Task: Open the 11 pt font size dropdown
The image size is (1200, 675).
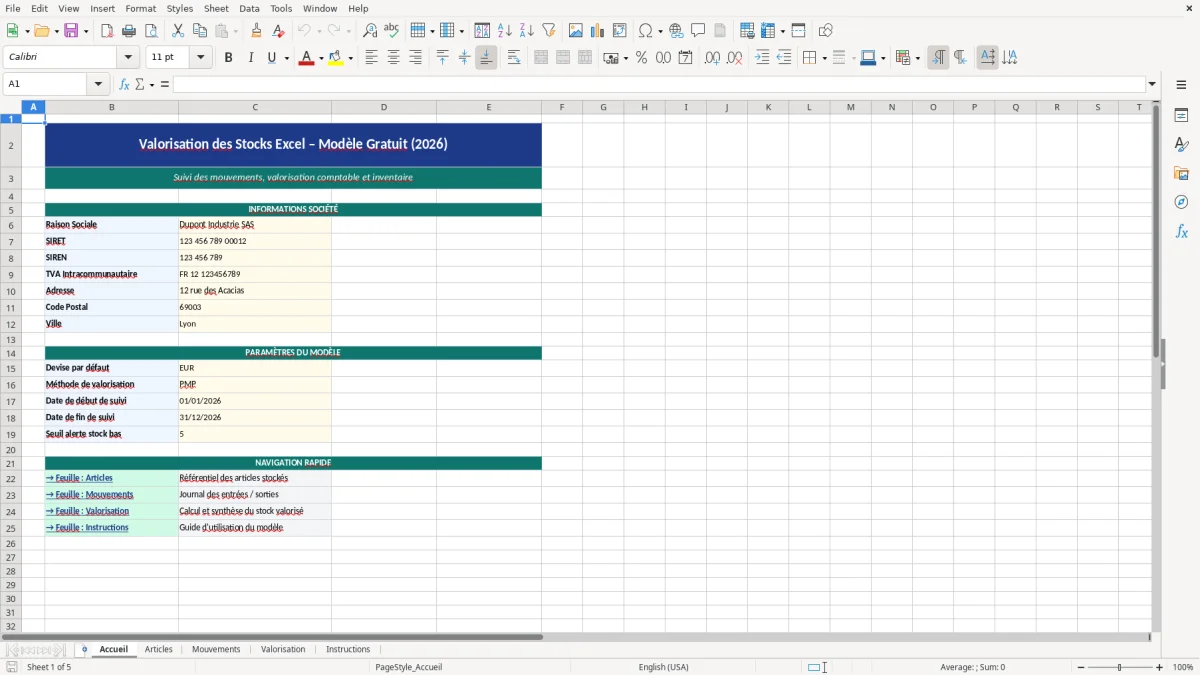Action: [201, 58]
